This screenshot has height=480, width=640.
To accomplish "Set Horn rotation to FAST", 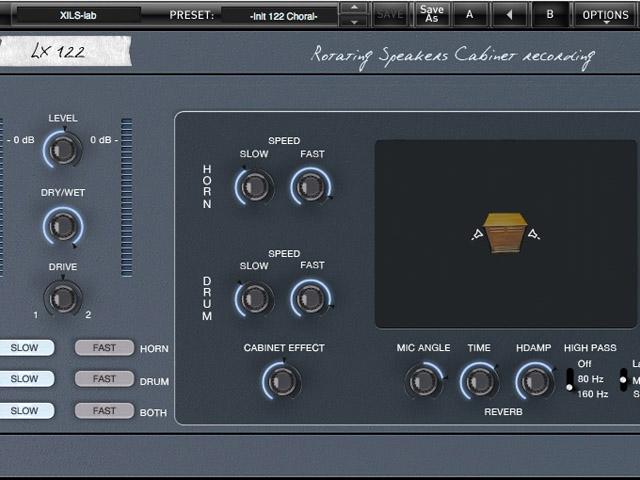I will tap(104, 348).
